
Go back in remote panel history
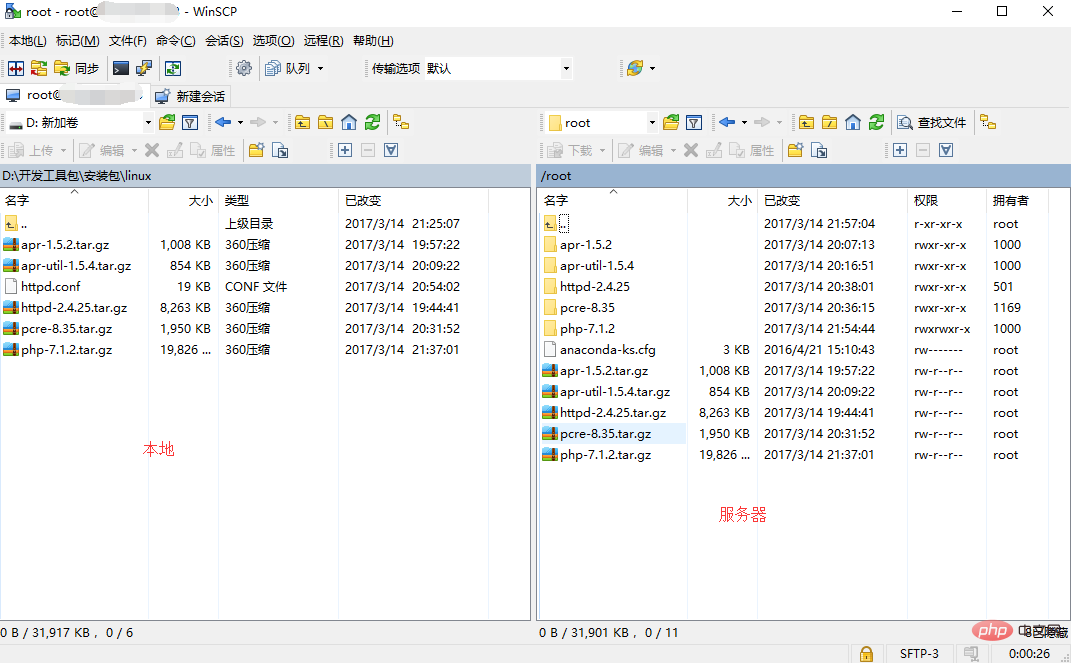pos(727,122)
